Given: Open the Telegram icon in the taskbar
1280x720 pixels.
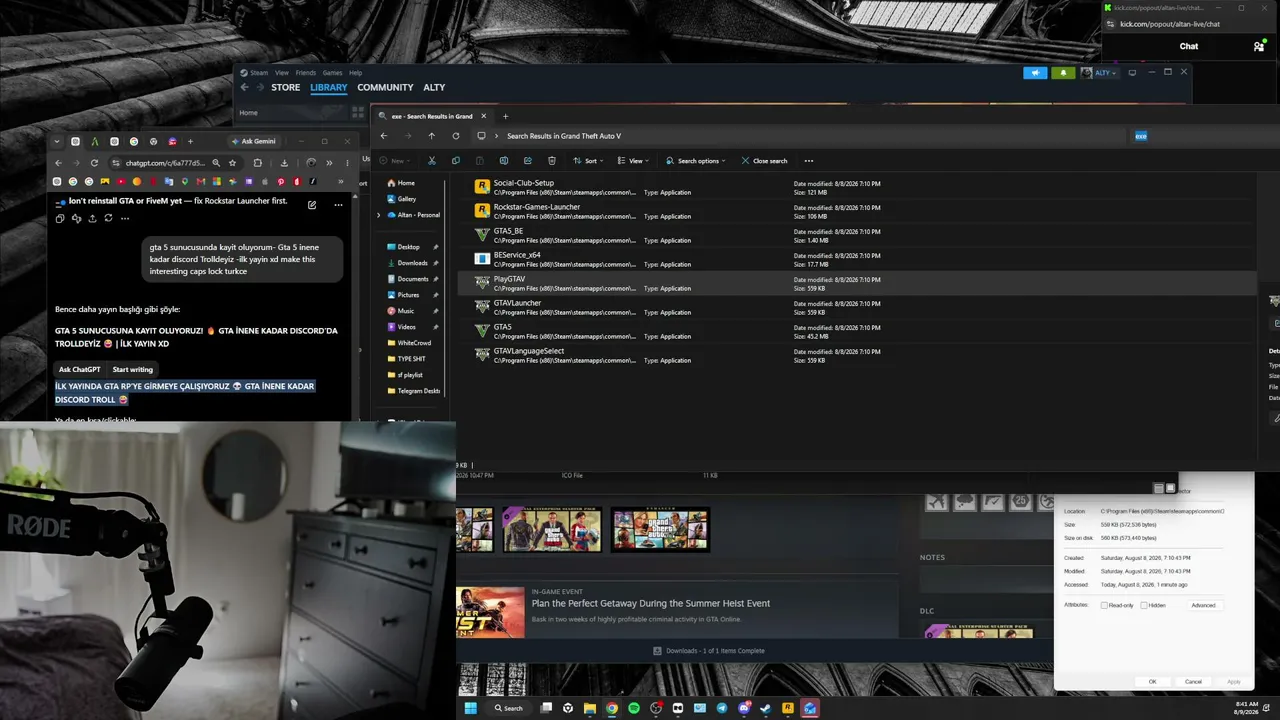Looking at the screenshot, I should pyautogui.click(x=722, y=708).
